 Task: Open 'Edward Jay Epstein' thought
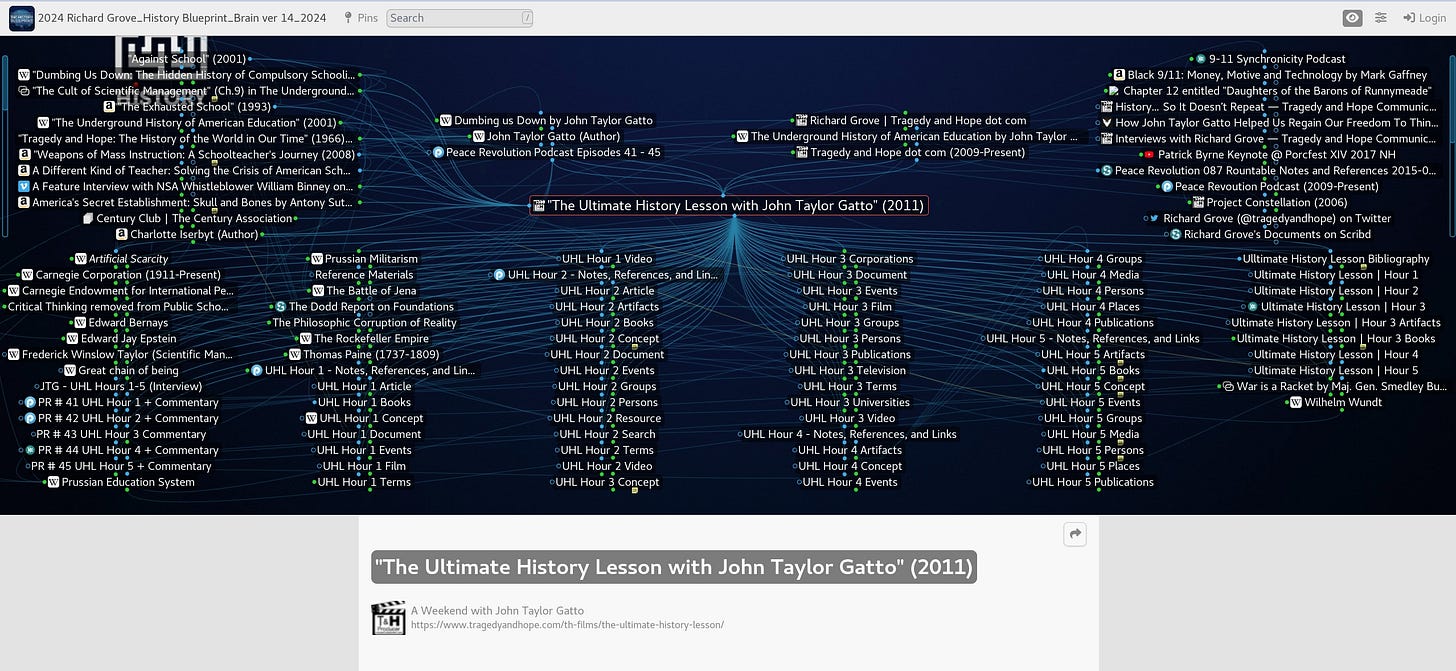coord(128,338)
